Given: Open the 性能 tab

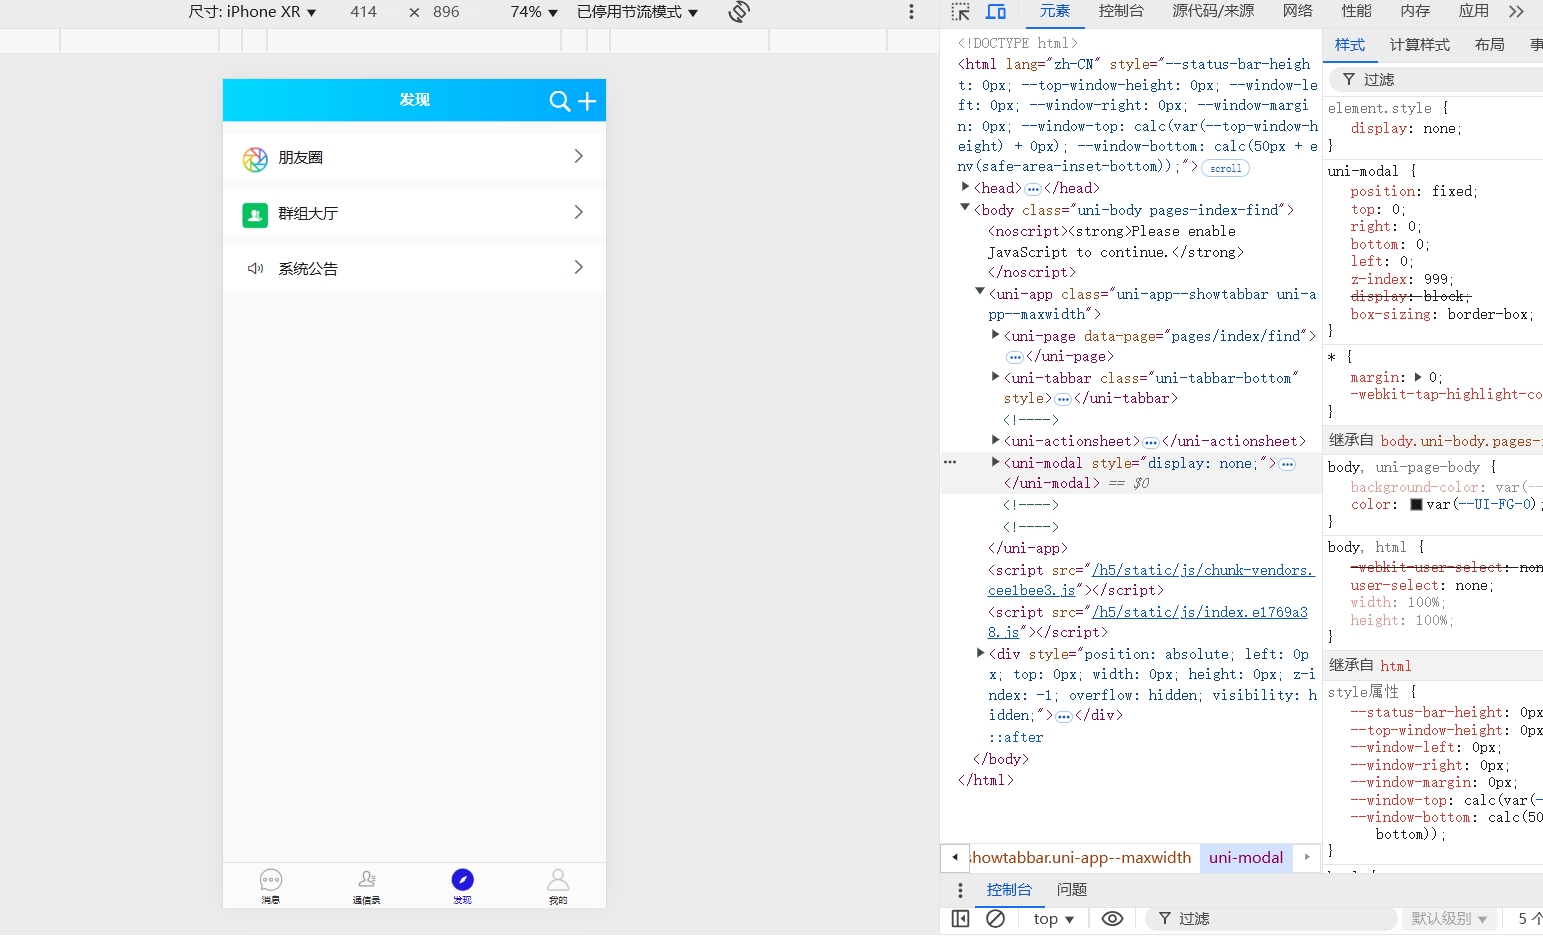Looking at the screenshot, I should 1356,11.
